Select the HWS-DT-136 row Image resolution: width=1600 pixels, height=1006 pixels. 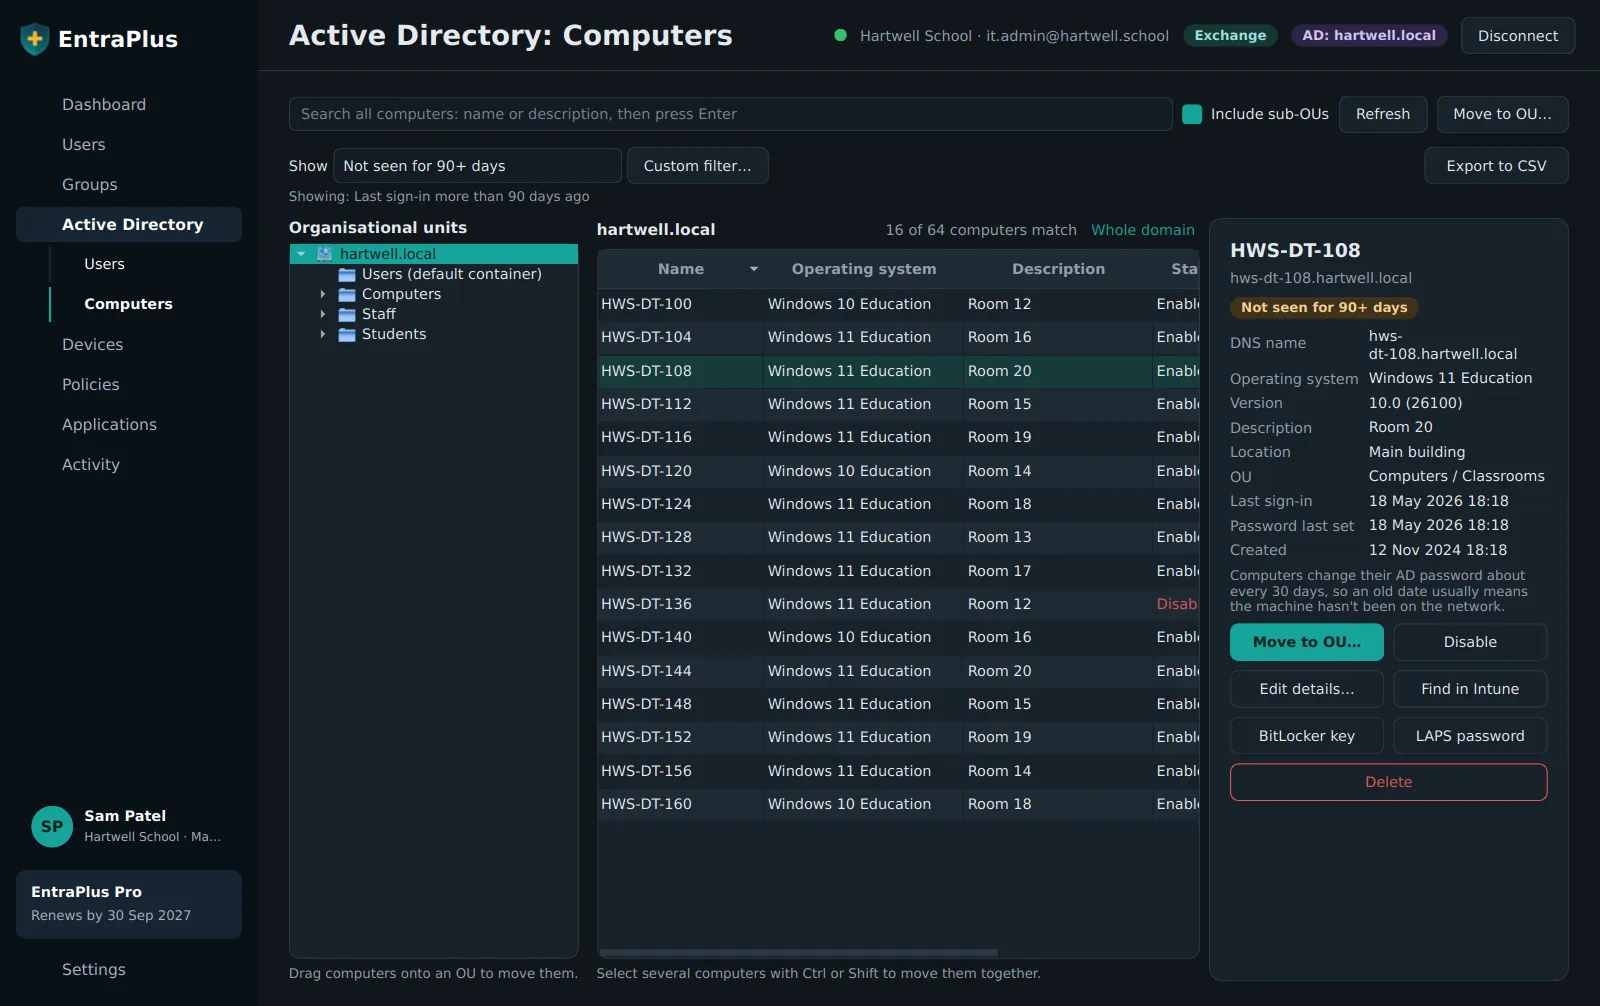(x=898, y=604)
